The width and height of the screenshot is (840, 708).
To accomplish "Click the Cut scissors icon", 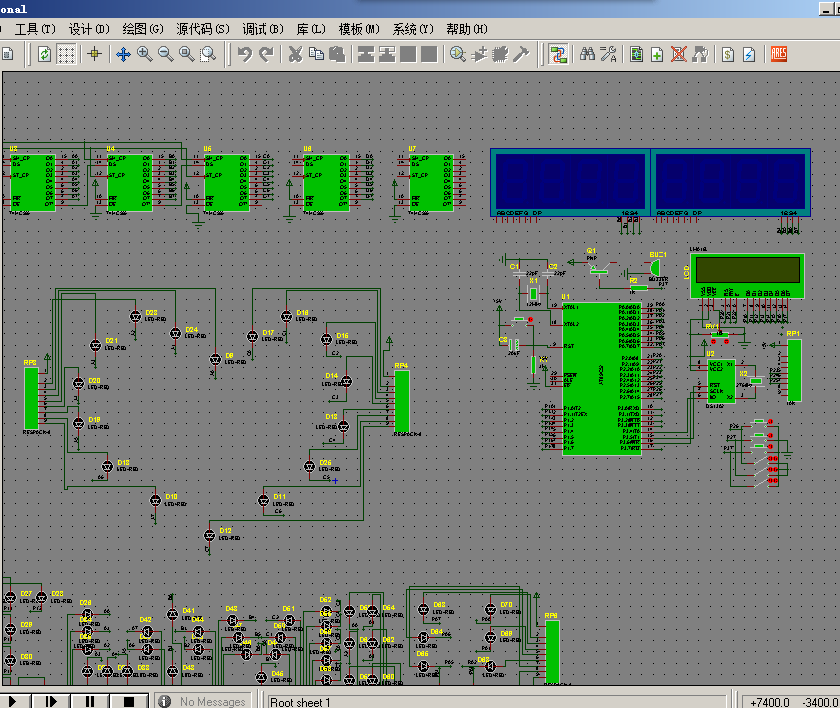I will click(x=295, y=54).
